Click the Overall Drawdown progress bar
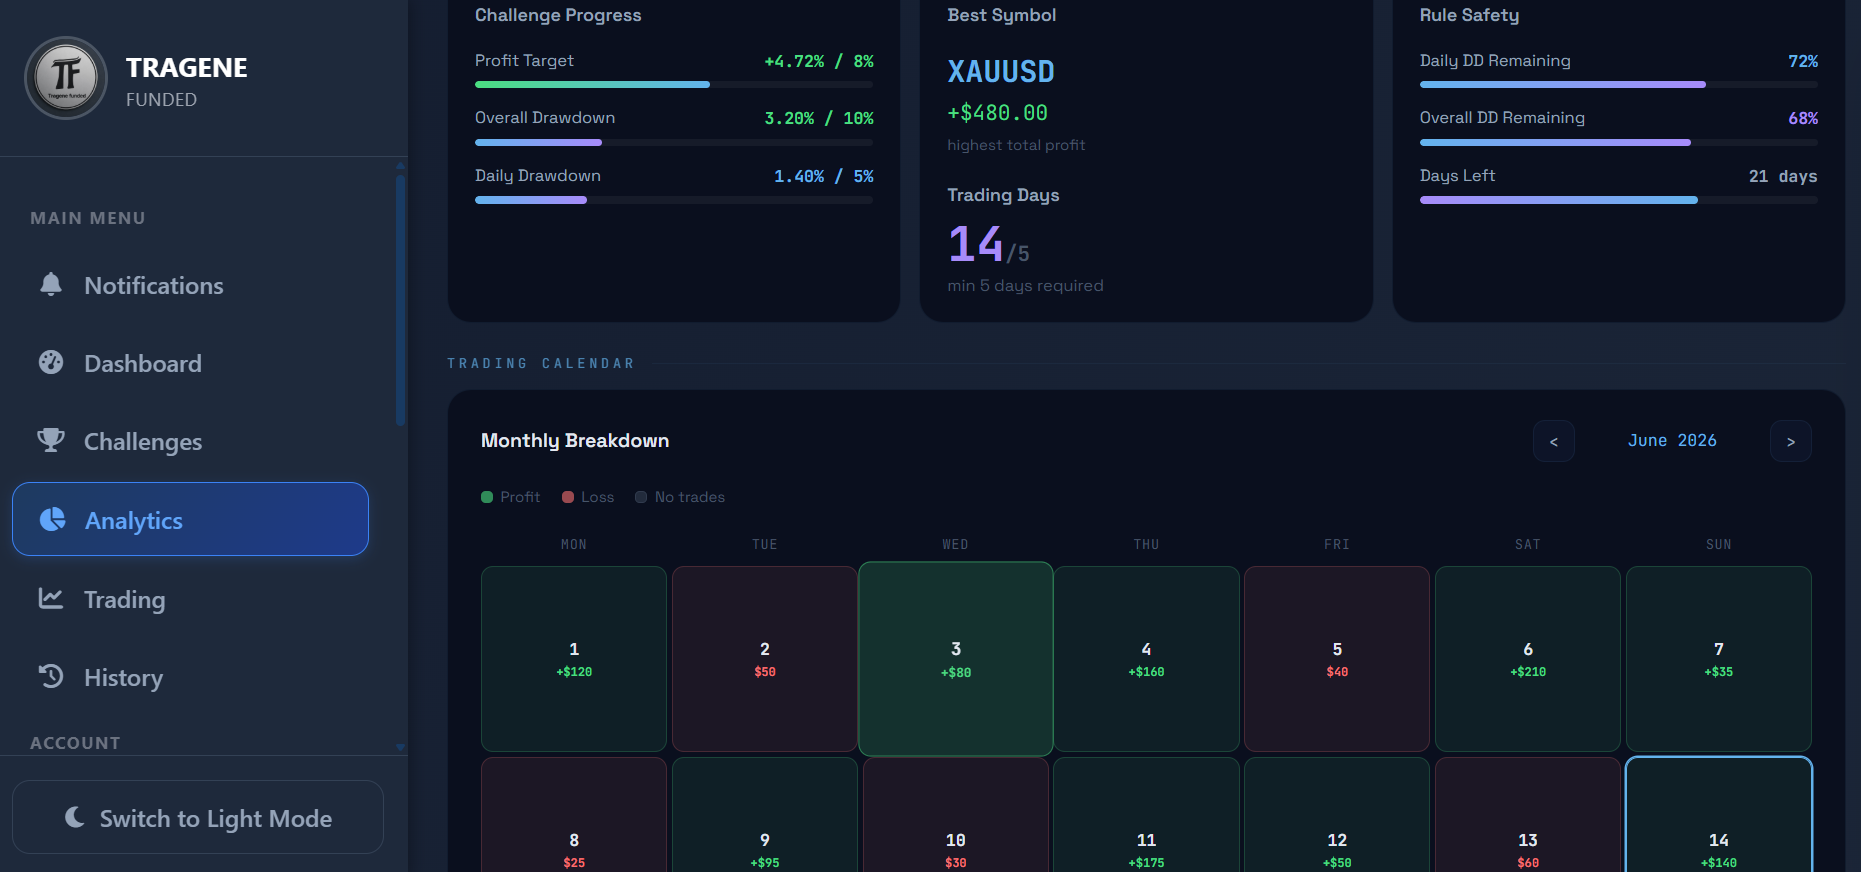Viewport: 1861px width, 872px height. (674, 142)
